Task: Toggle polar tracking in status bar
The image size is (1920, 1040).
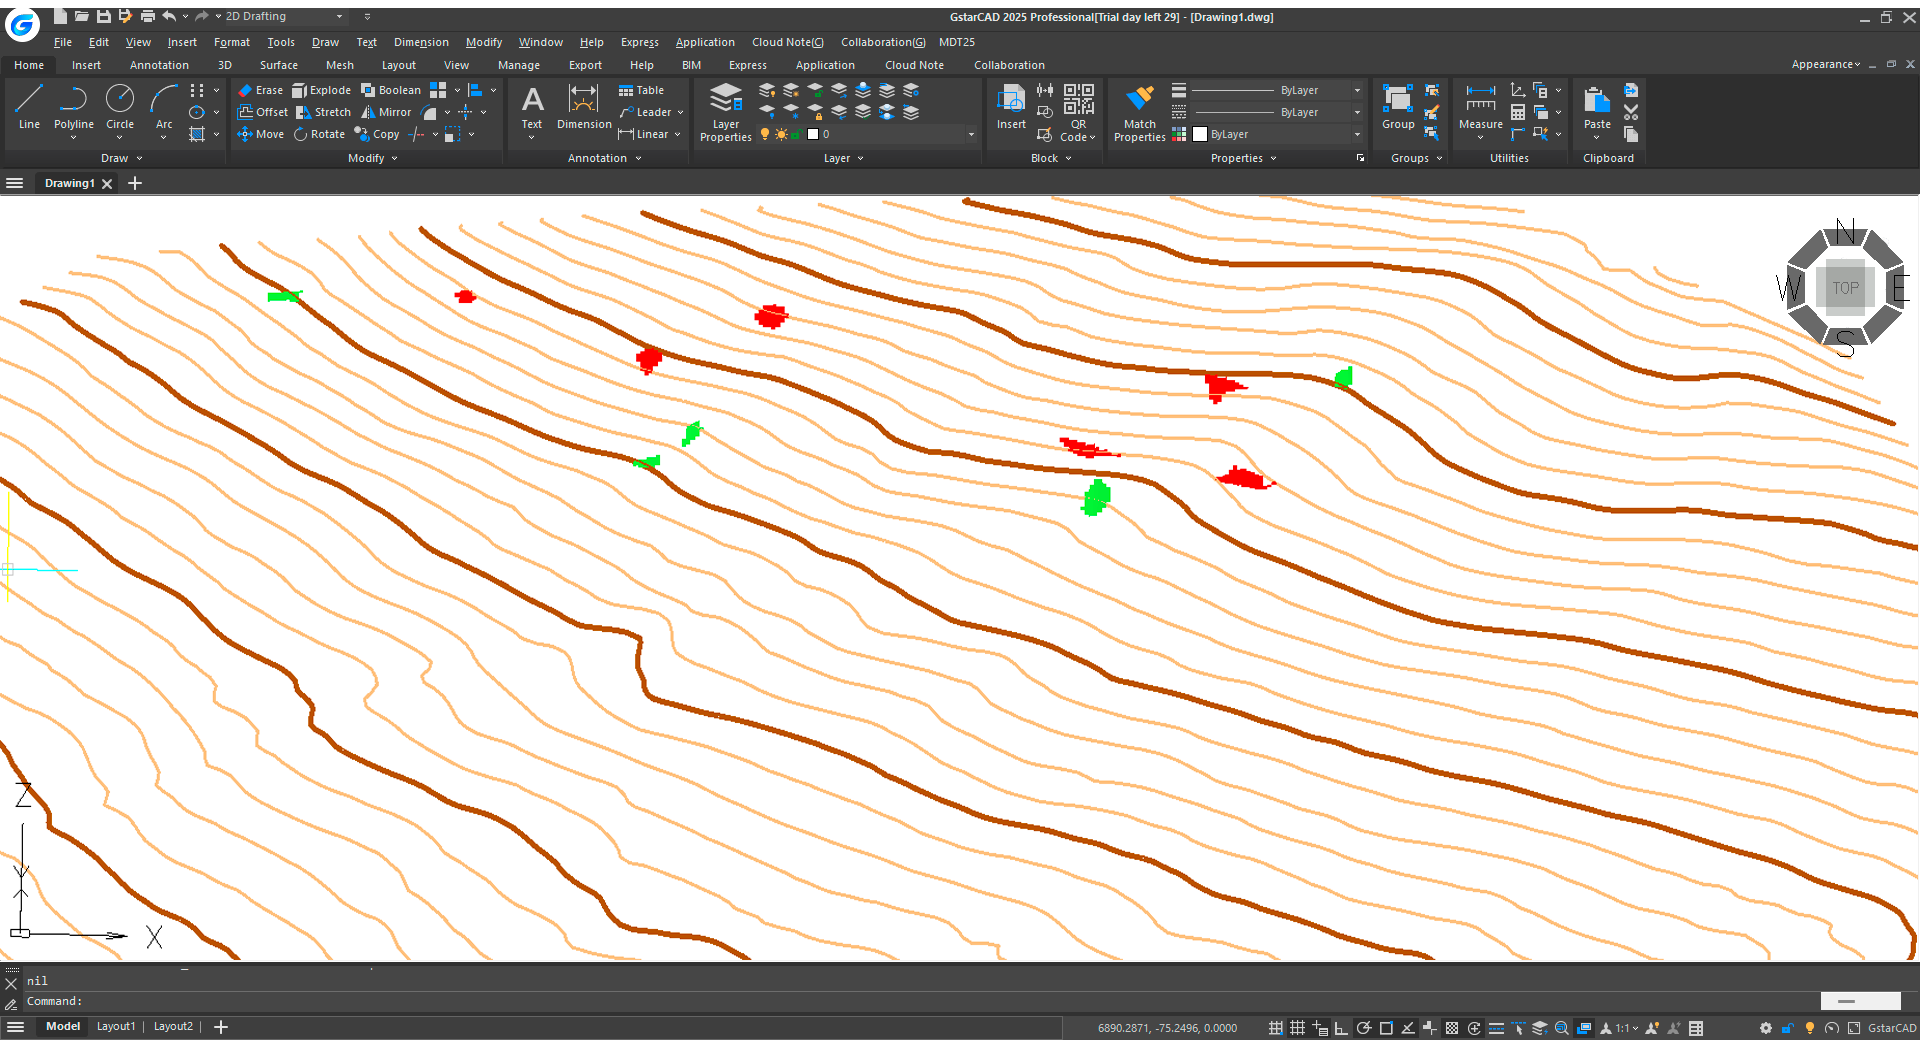Action: 1363,1028
